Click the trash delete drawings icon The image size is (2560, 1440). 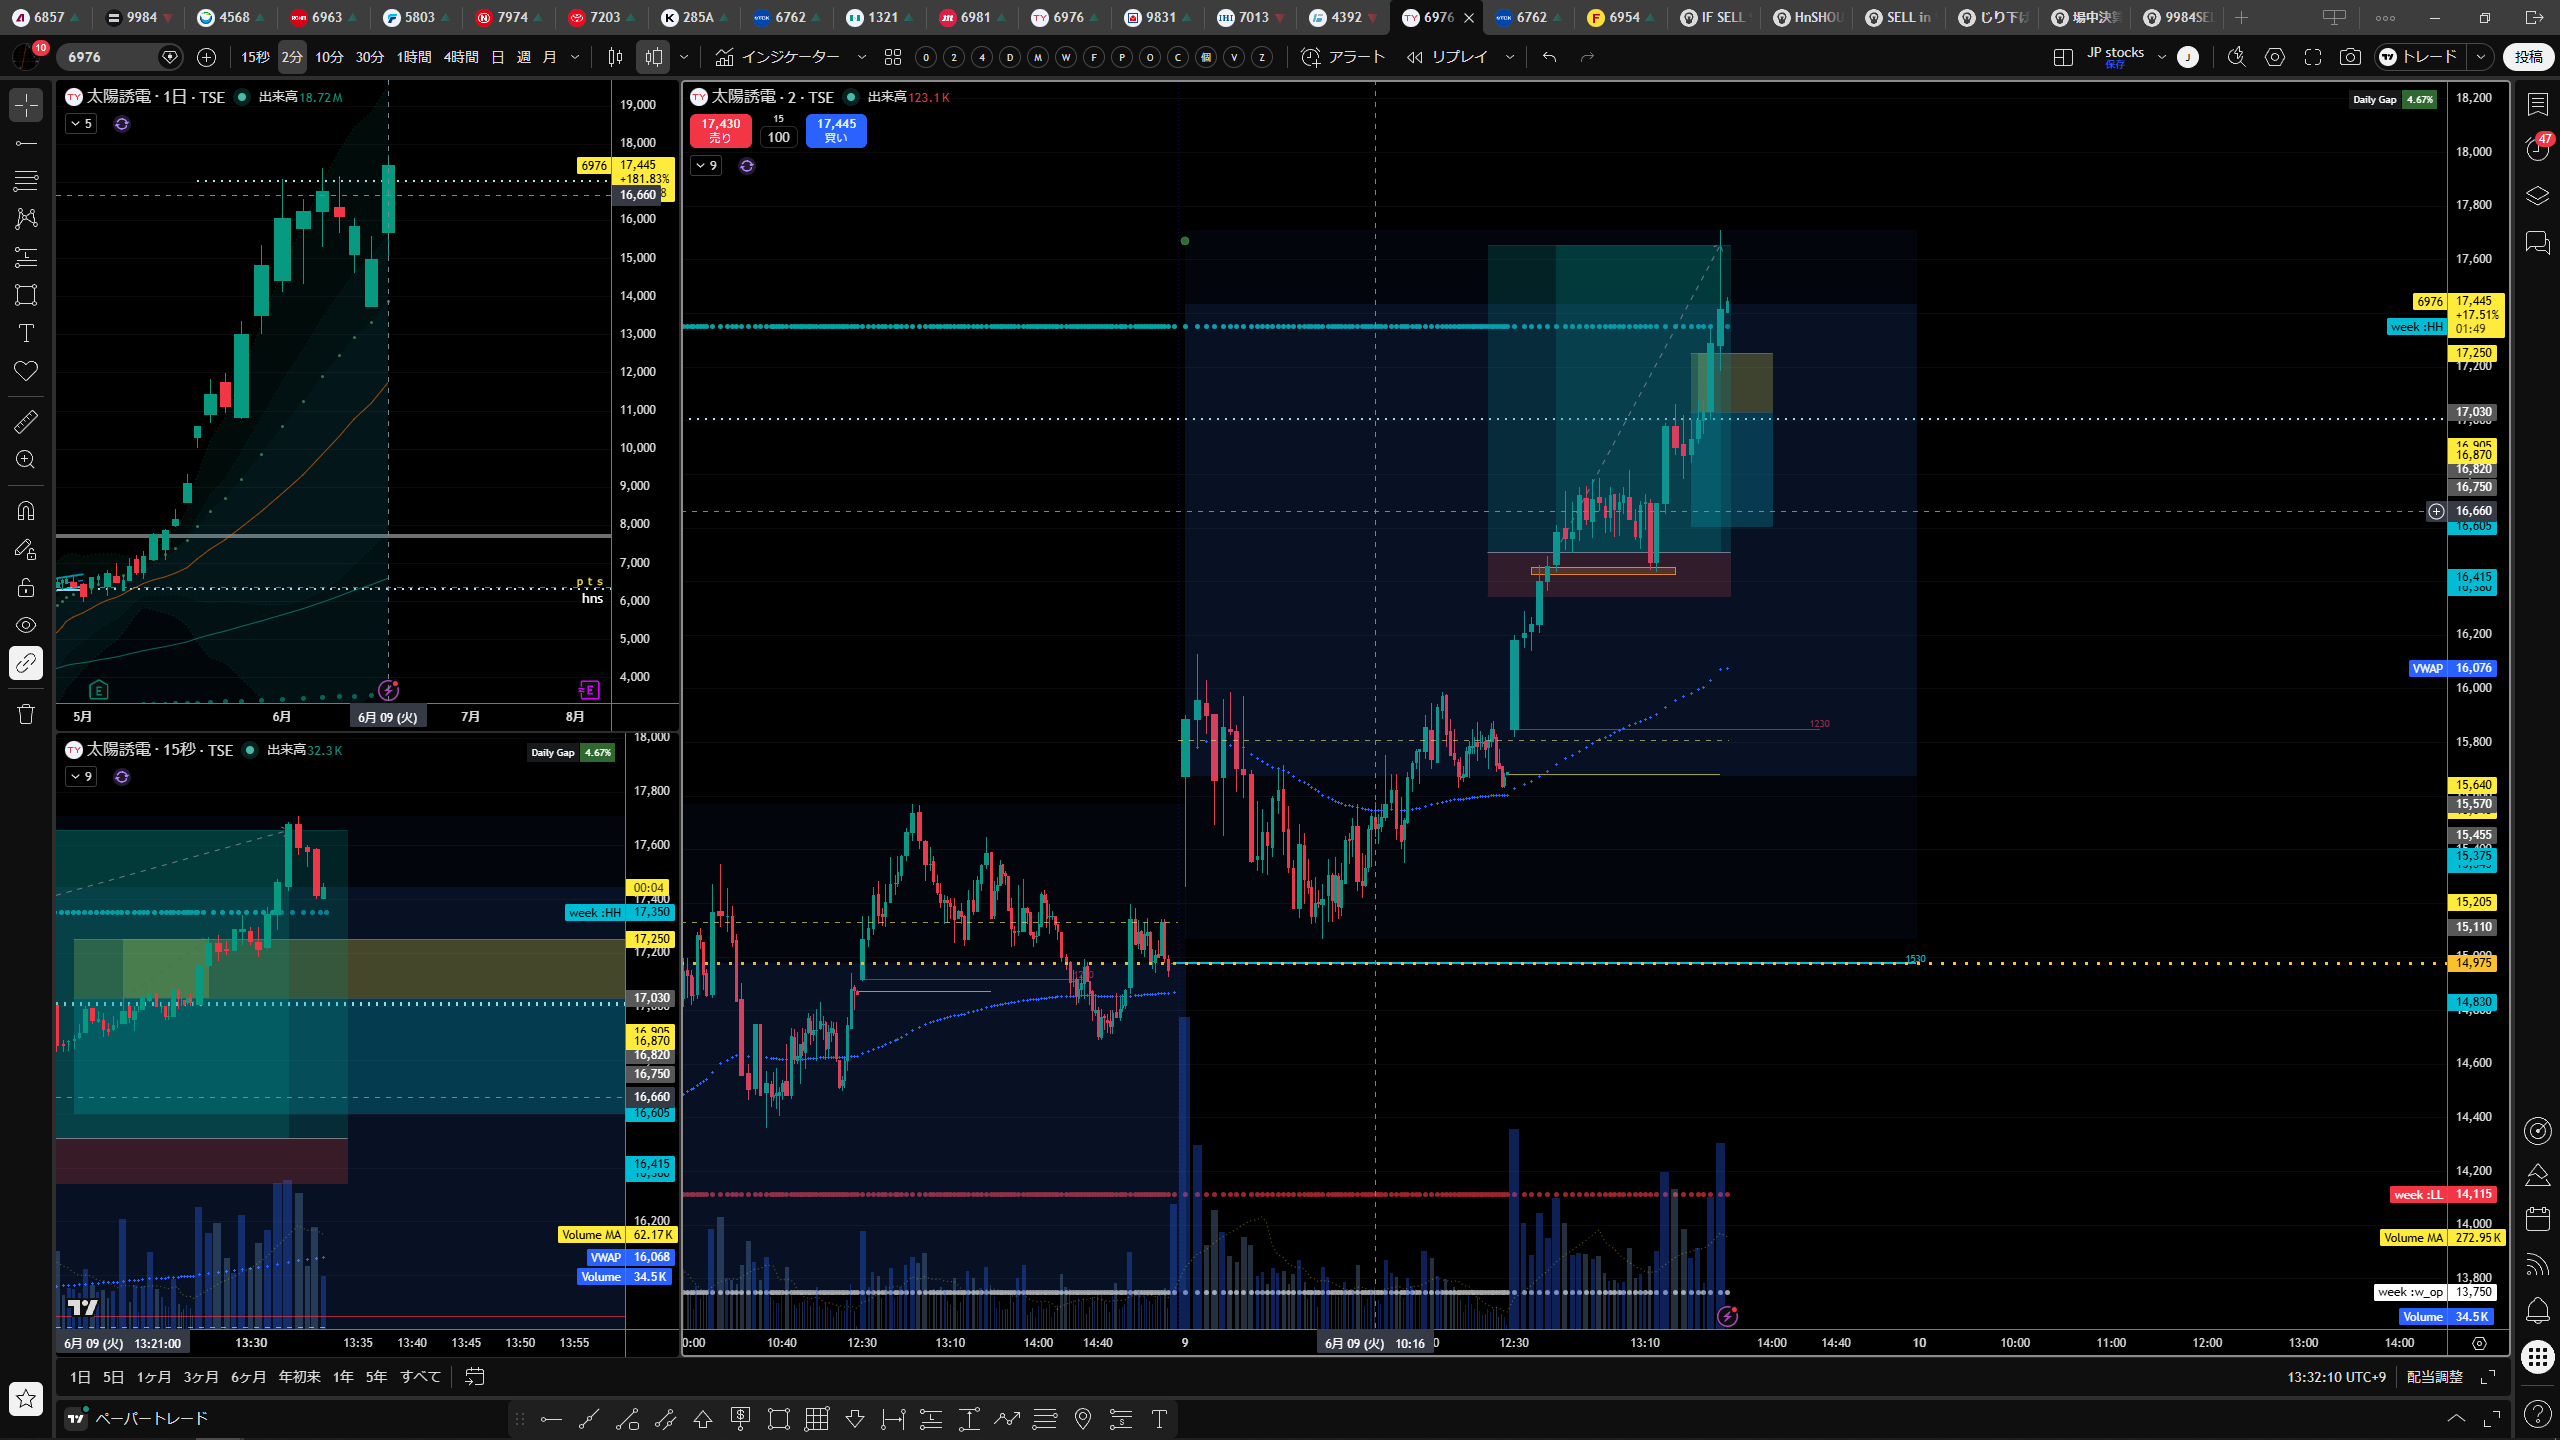click(x=26, y=713)
